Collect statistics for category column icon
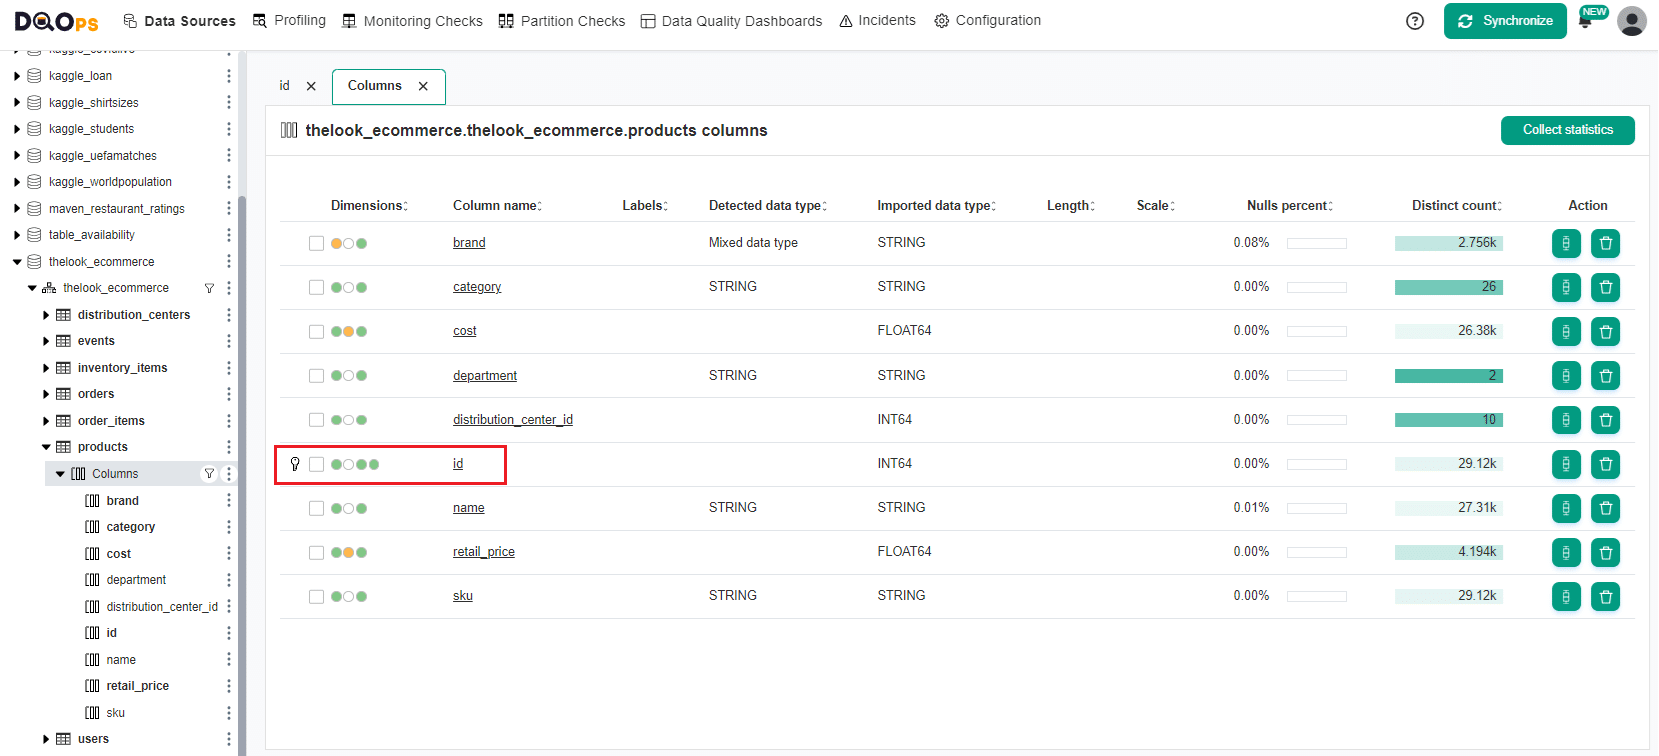Viewport: 1659px width, 756px height. [1566, 287]
